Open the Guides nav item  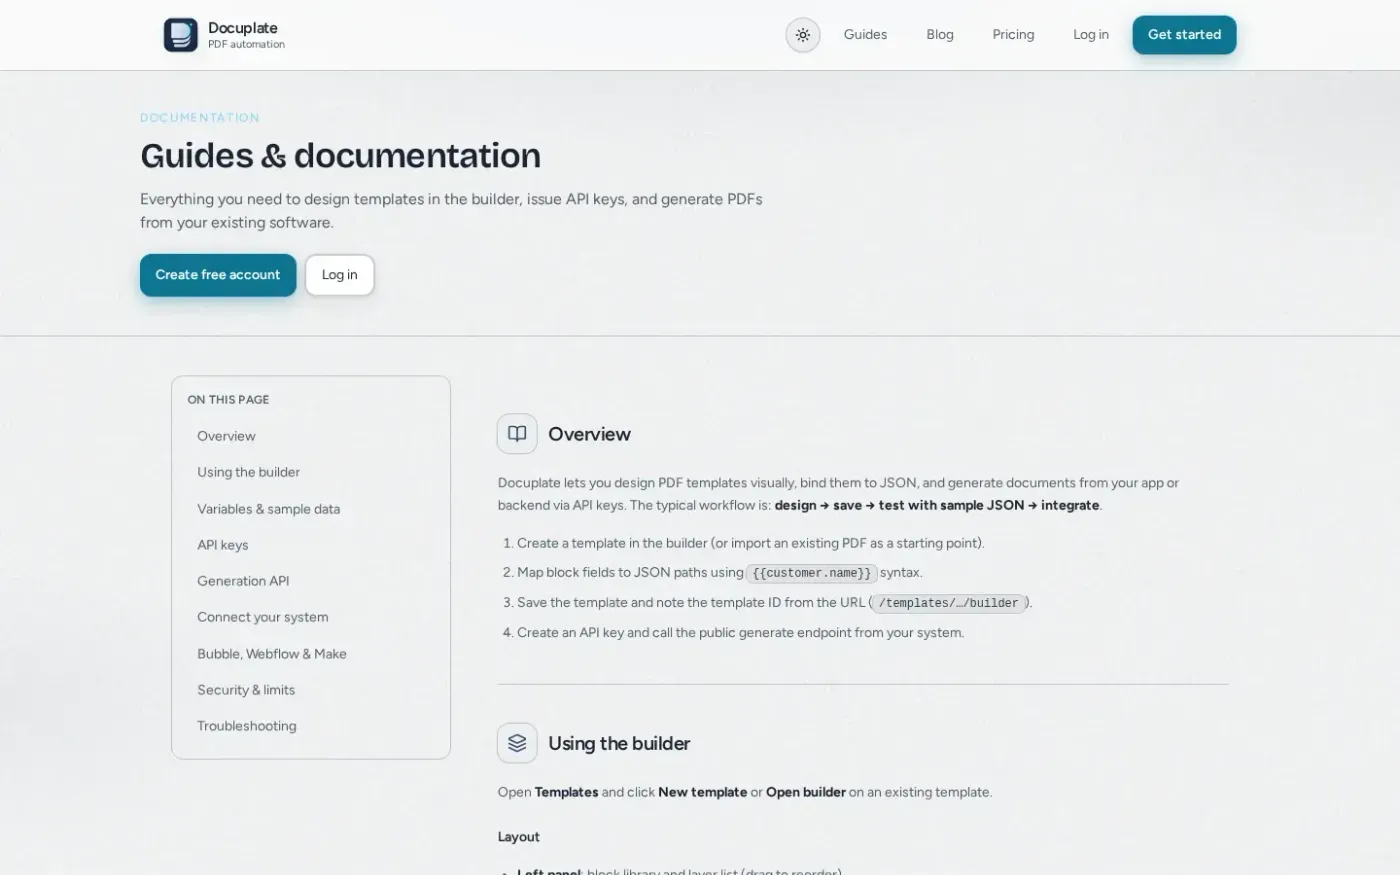pyautogui.click(x=865, y=35)
